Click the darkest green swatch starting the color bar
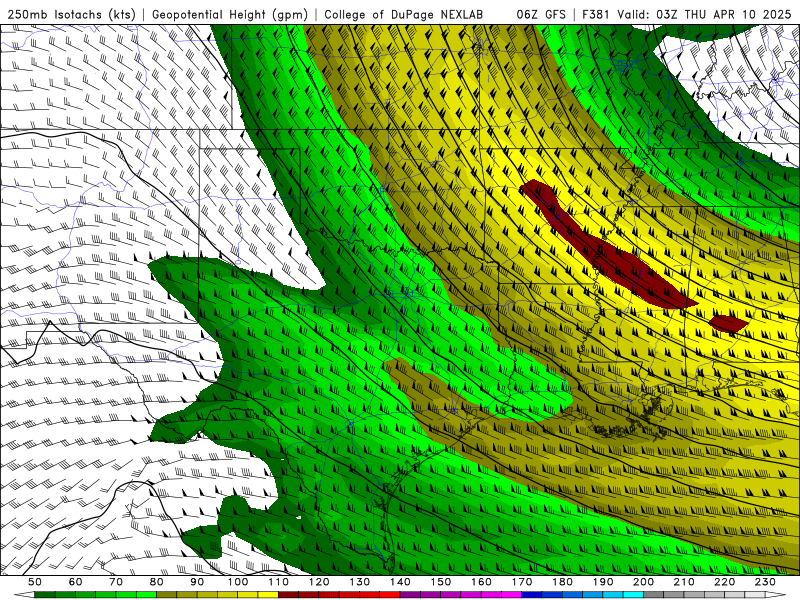This screenshot has width=800, height=600. (45, 595)
